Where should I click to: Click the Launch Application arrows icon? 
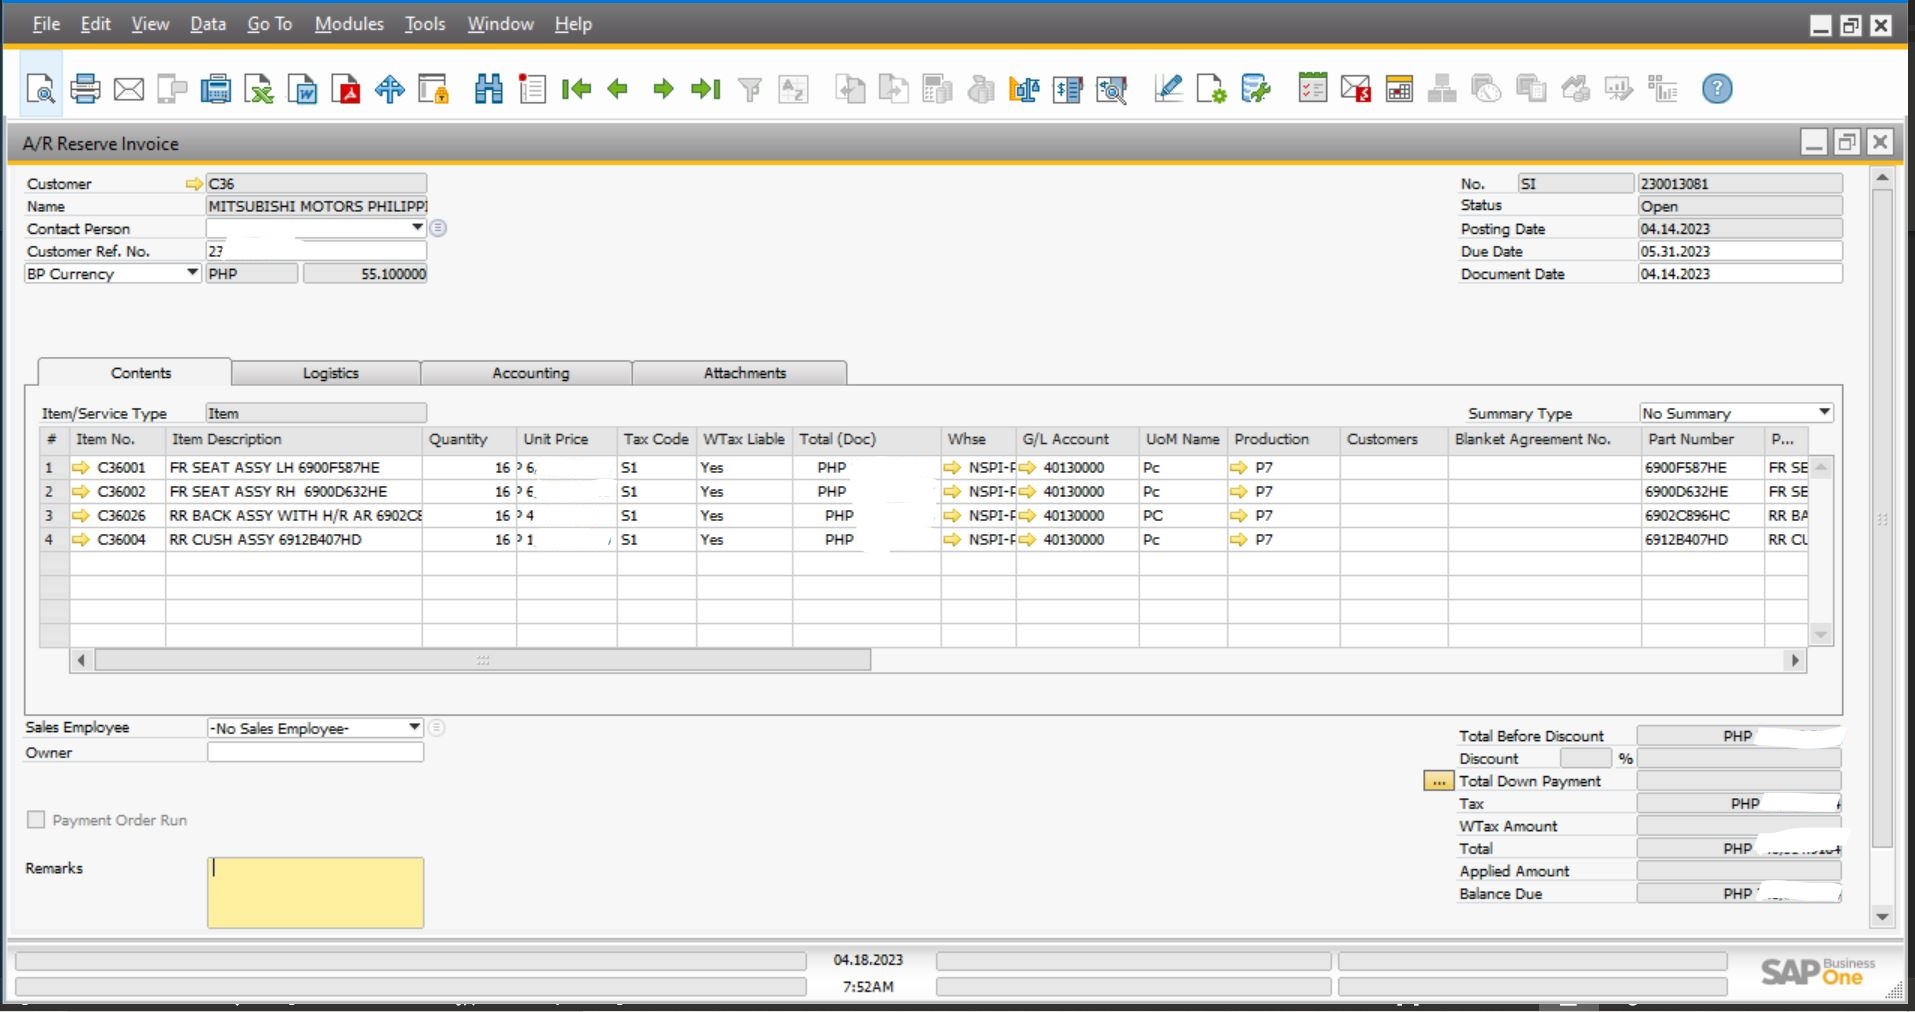point(390,90)
